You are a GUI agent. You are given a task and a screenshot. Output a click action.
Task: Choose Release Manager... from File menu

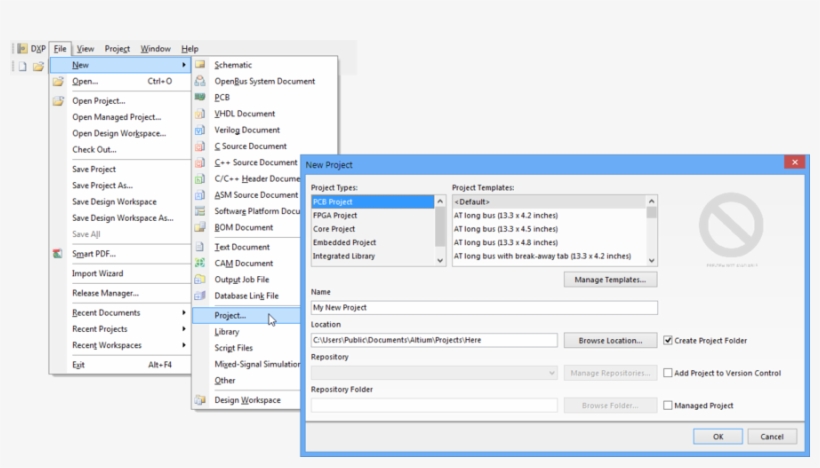coord(106,293)
